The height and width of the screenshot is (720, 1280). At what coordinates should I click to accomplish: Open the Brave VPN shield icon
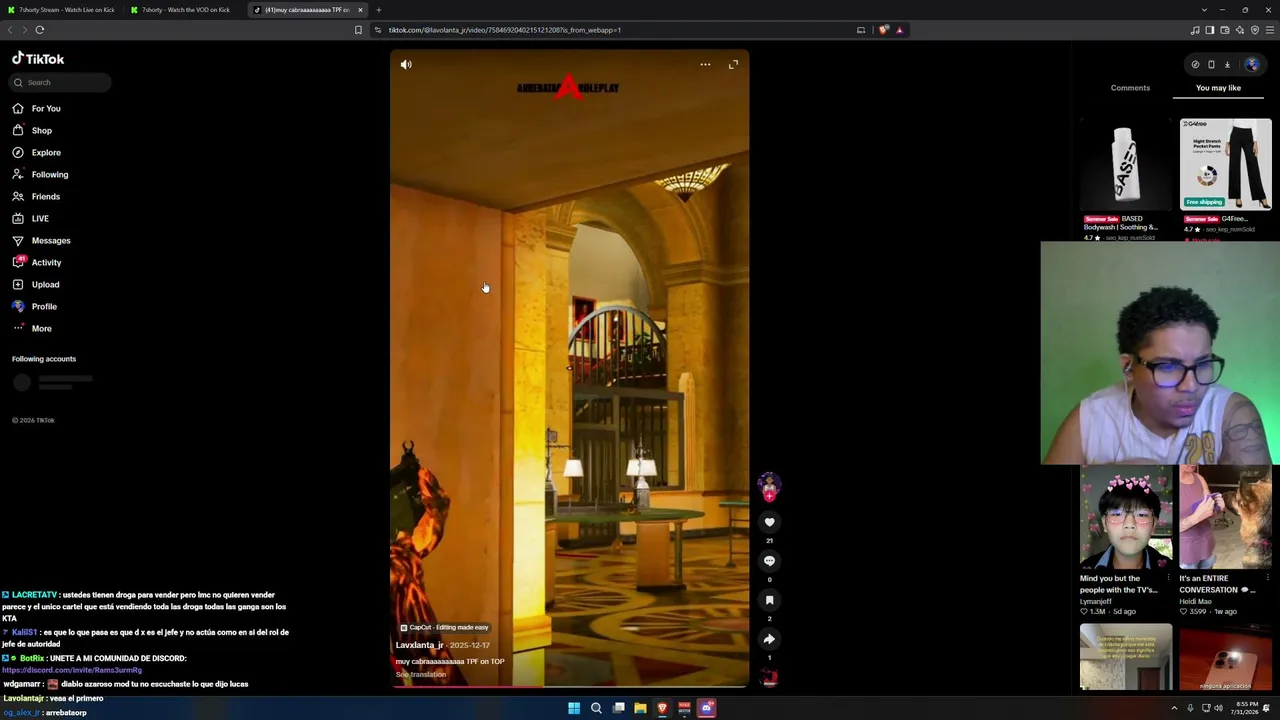tap(1255, 30)
